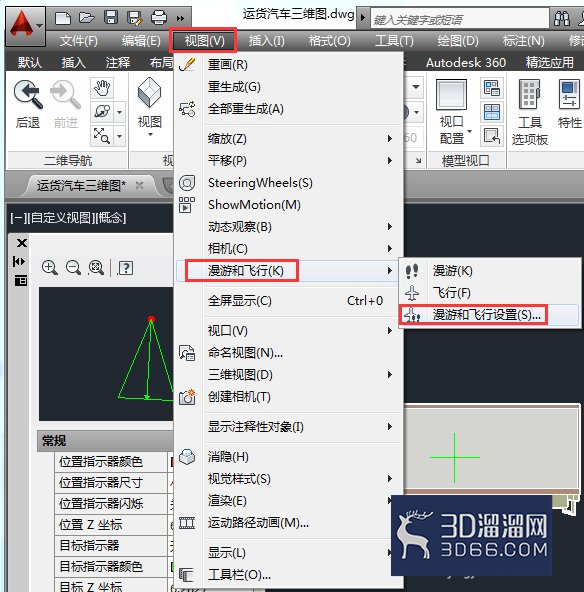Switch to the 注释 ribbon tab
Viewport: 584px width, 592px height.
[x=118, y=62]
